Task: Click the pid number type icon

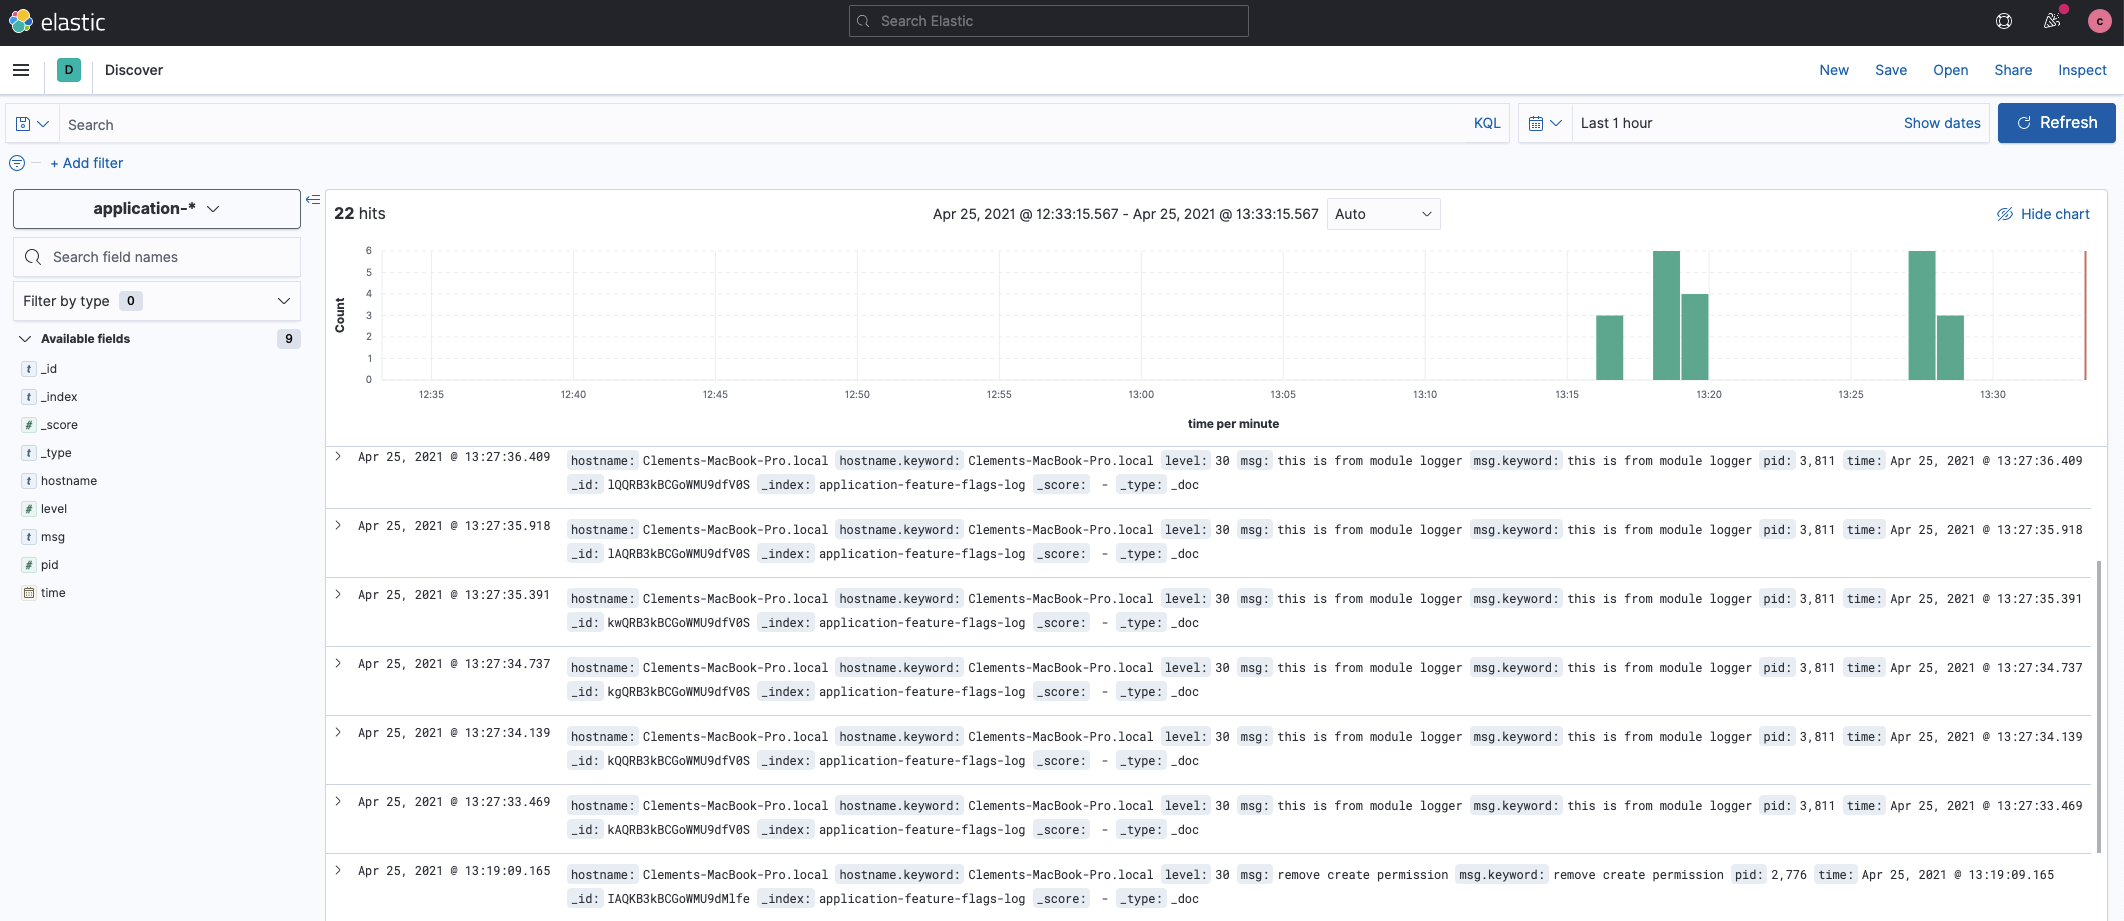Action: [29, 565]
